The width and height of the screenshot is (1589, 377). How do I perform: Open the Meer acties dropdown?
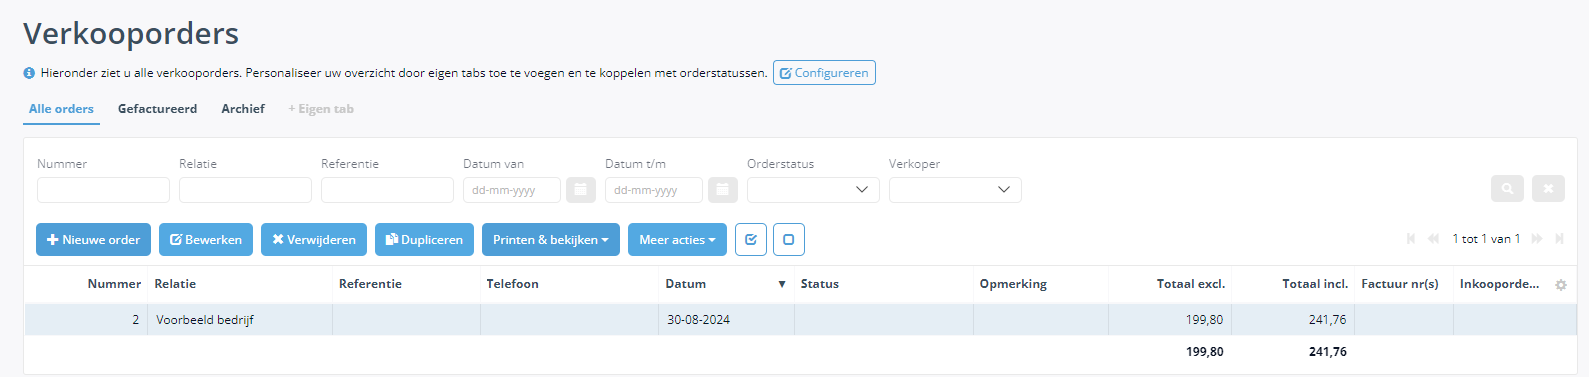tap(677, 240)
